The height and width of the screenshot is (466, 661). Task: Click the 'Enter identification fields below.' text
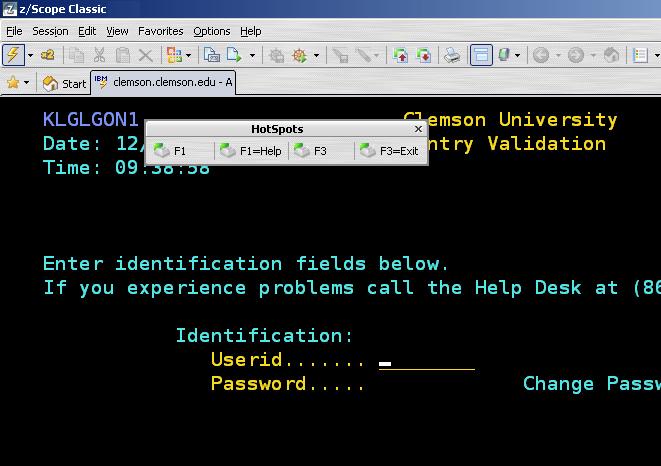(246, 264)
